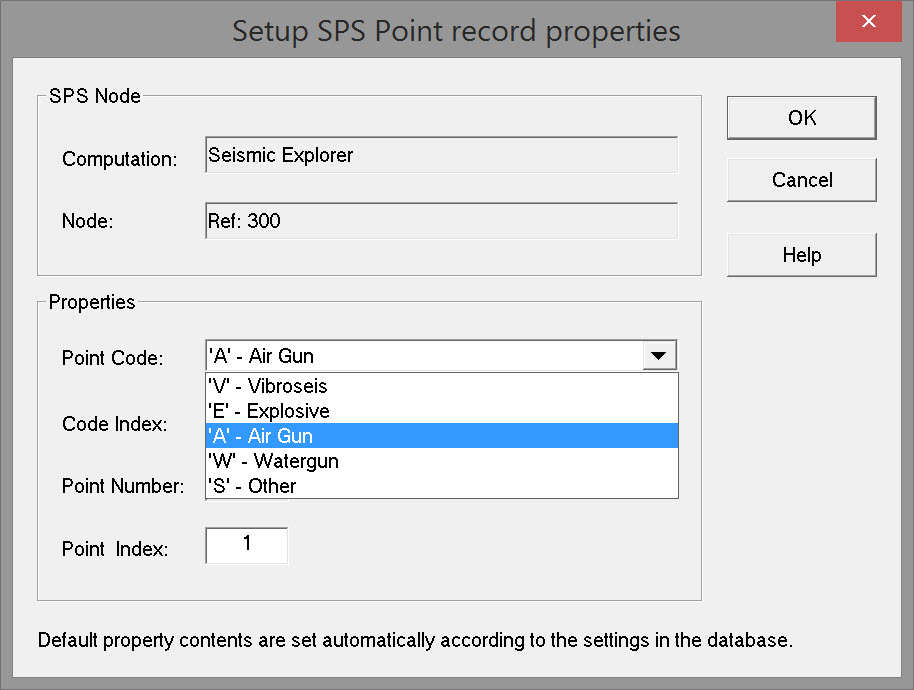
Task: Click the Point Code label
Action: [112, 358]
